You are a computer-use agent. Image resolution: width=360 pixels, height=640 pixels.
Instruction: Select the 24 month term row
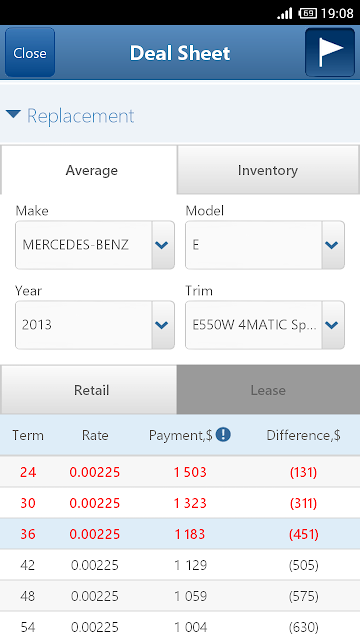tap(180, 472)
